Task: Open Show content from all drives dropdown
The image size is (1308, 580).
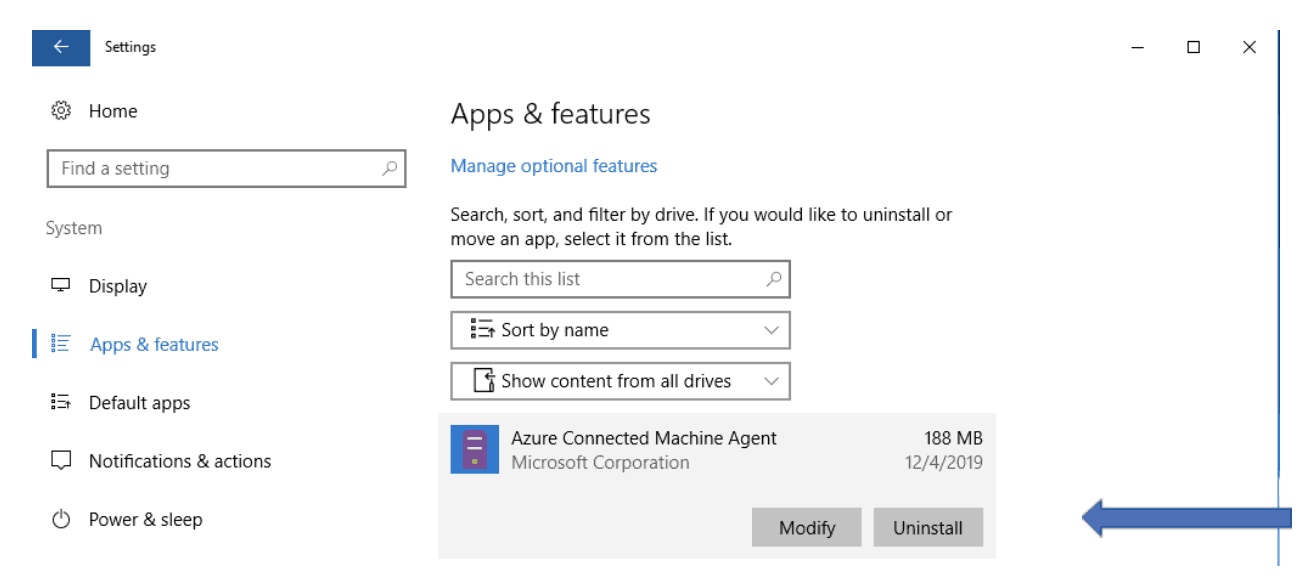Action: tap(620, 381)
